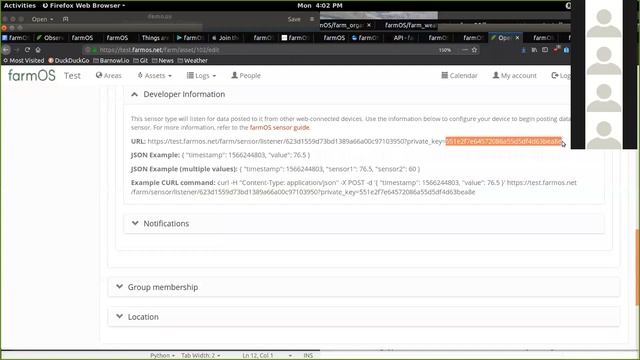
Task: Click the Example CURL command text
Action: tap(354, 187)
